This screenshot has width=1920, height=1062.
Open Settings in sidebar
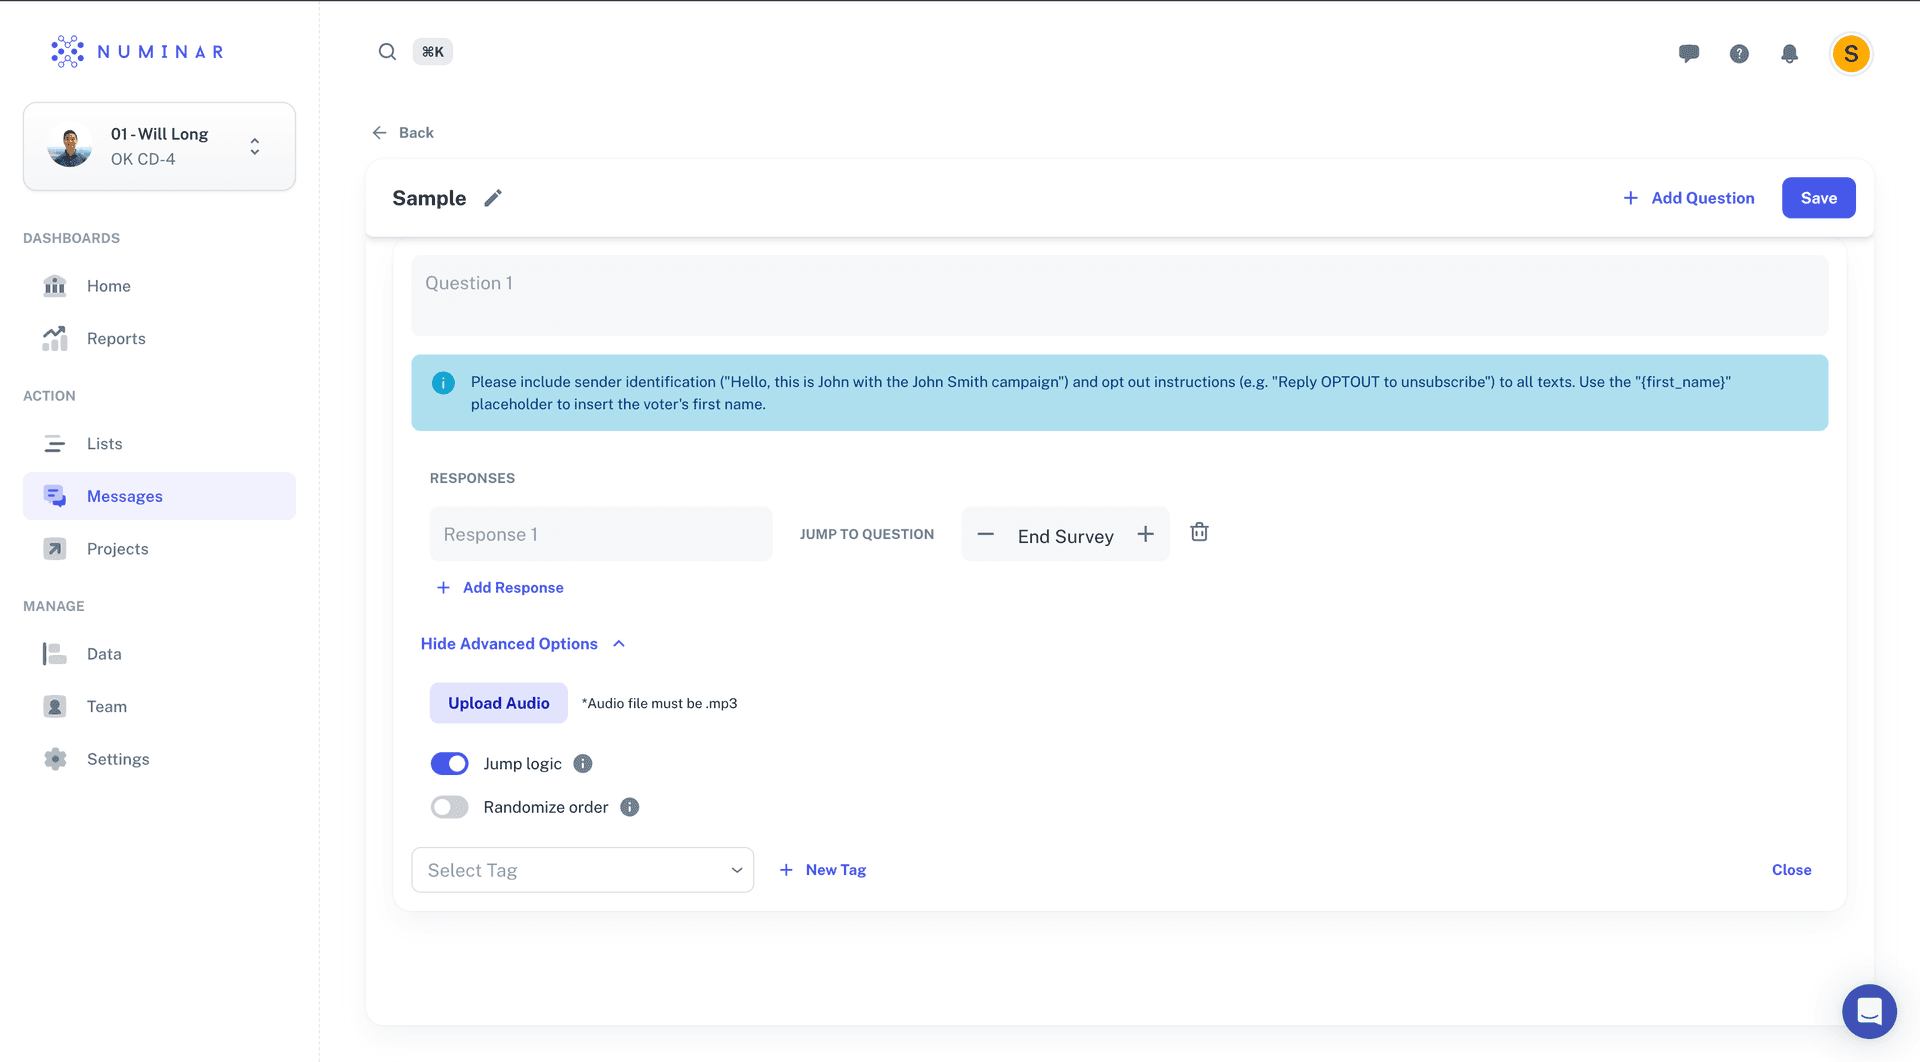159,759
